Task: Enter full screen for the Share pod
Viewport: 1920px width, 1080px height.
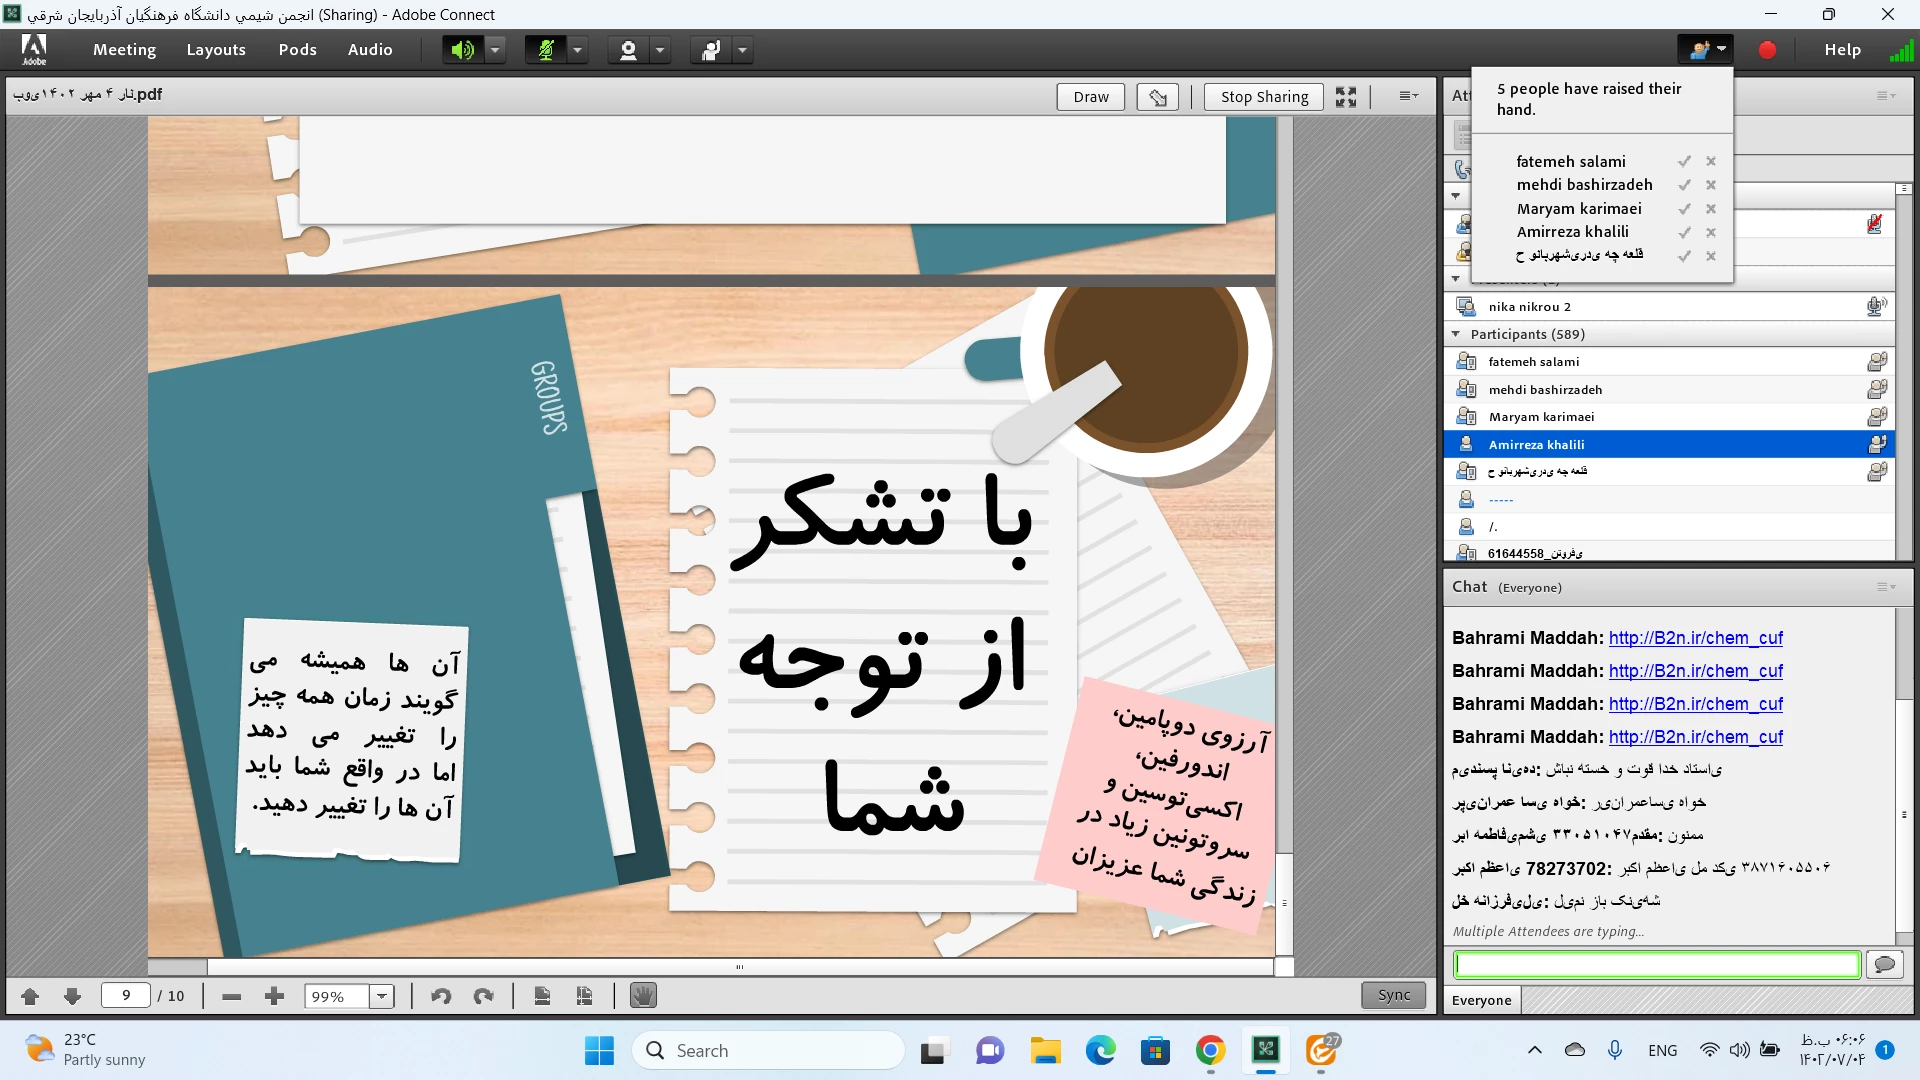Action: (x=1346, y=97)
